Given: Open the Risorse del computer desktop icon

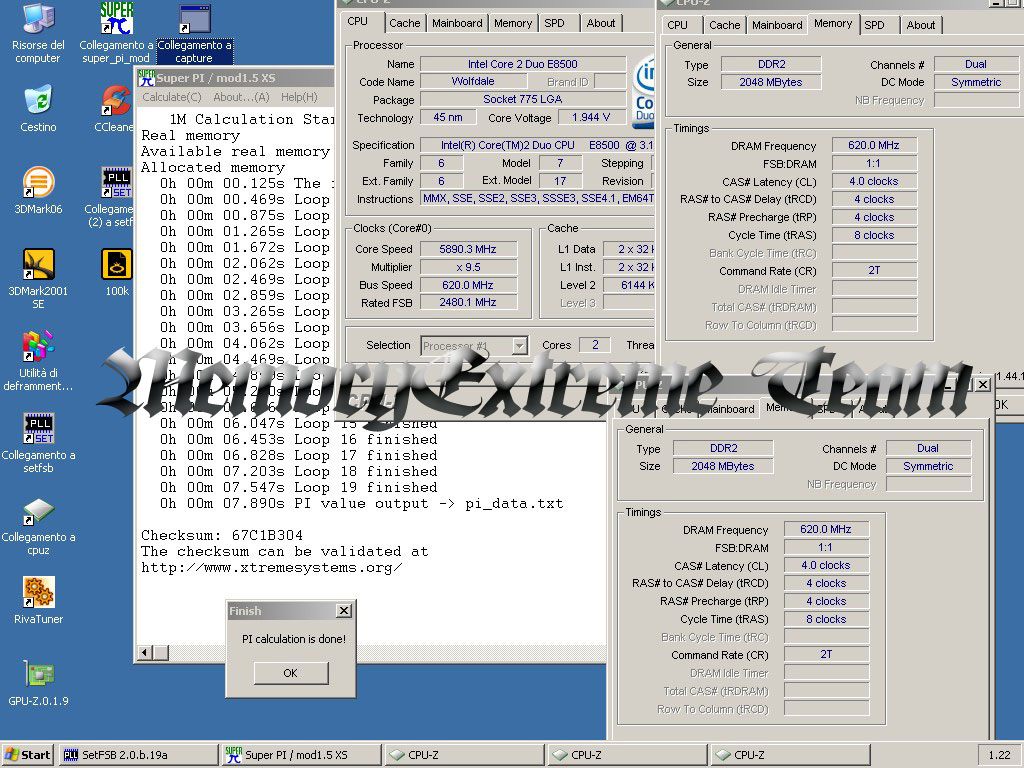Looking at the screenshot, I should pos(38,20).
